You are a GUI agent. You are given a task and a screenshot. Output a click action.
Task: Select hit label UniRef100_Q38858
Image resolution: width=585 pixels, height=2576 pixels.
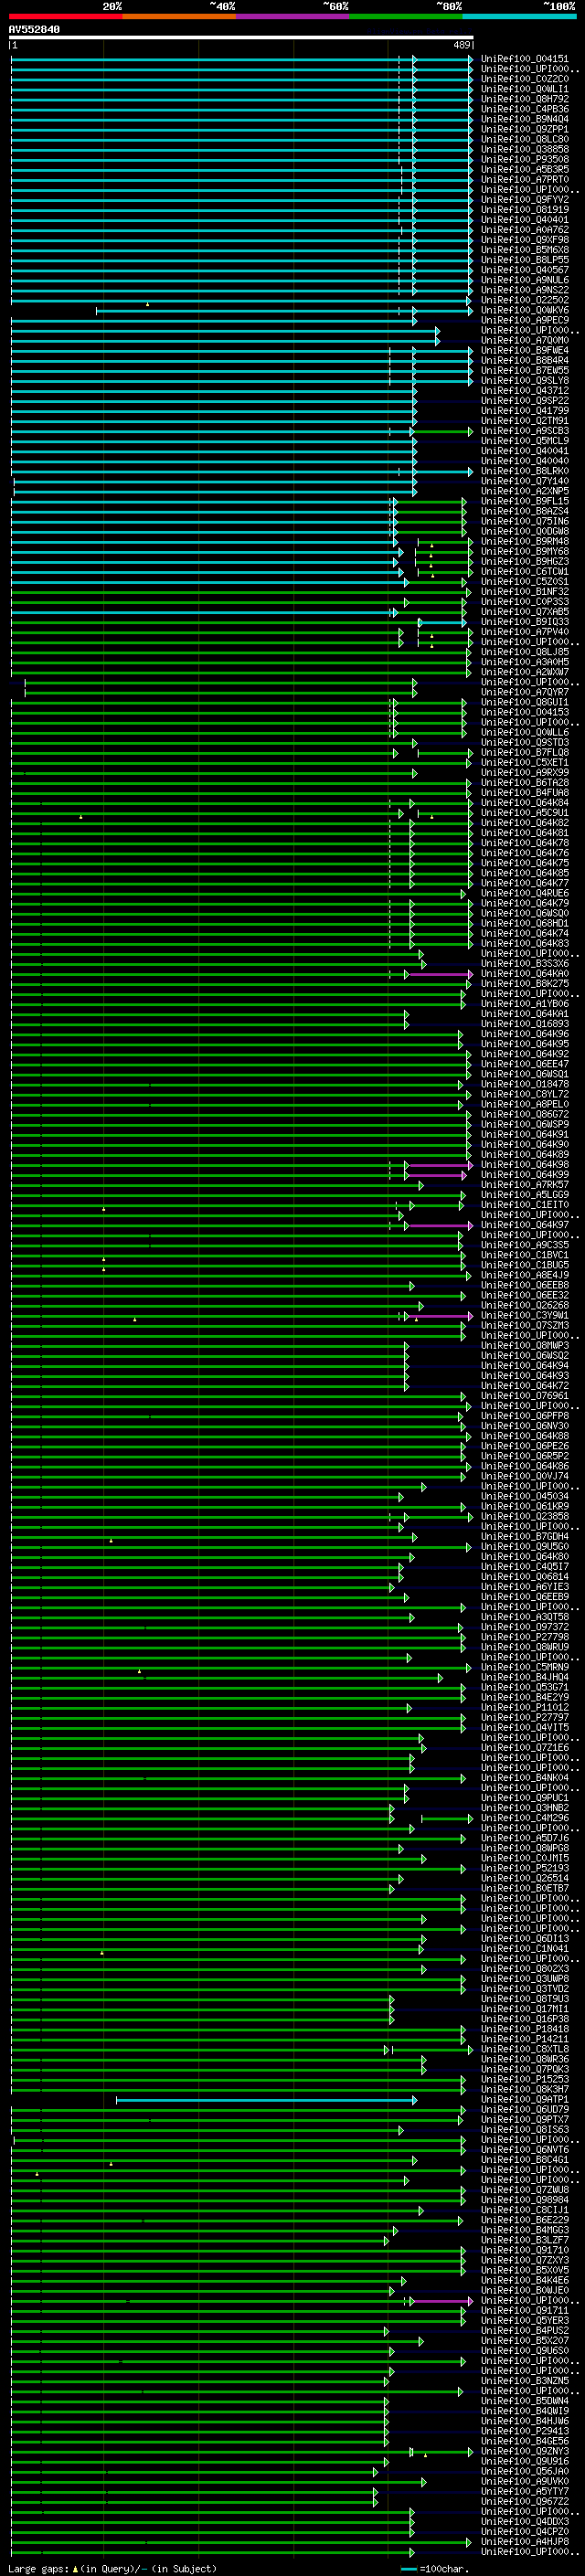(525, 149)
